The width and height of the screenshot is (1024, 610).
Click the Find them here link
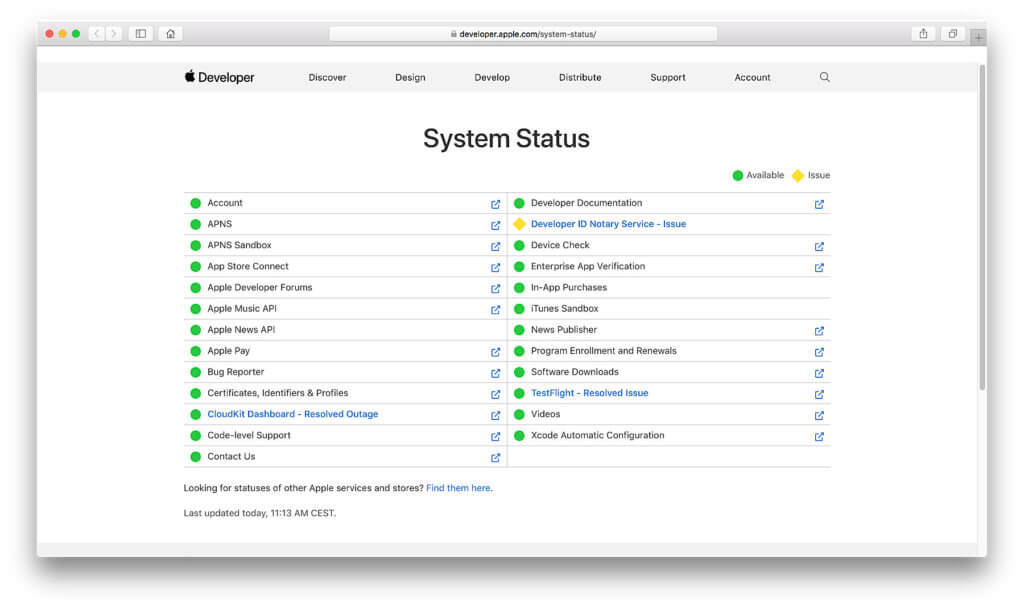458,488
